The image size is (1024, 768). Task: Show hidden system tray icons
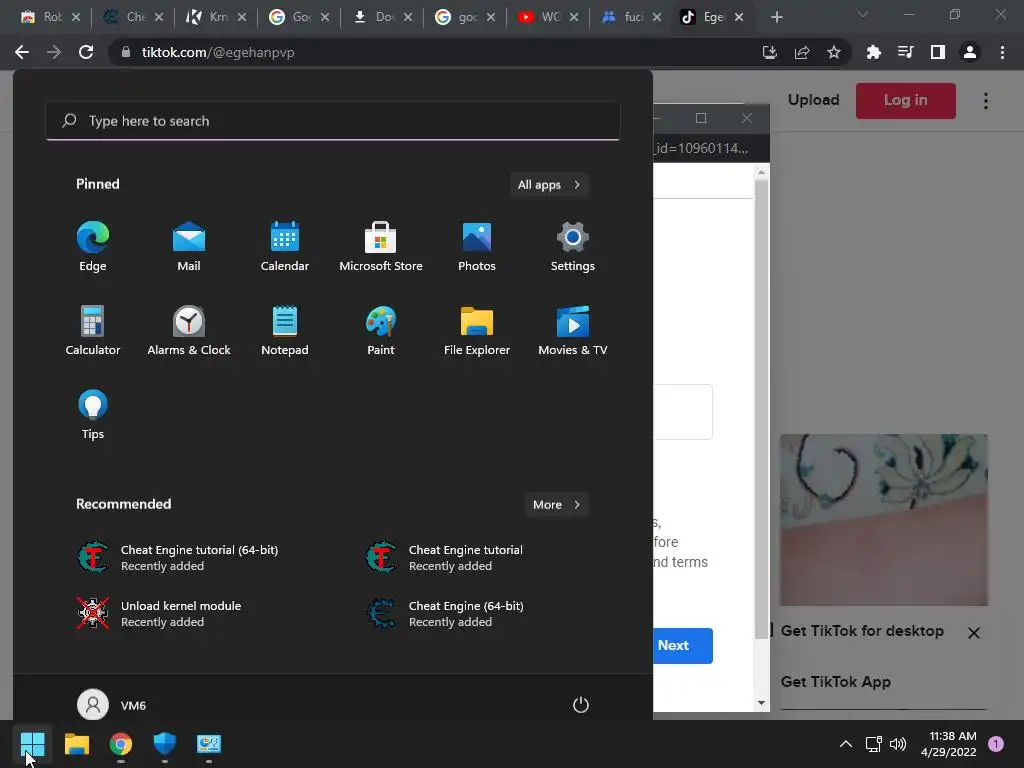[x=846, y=744]
